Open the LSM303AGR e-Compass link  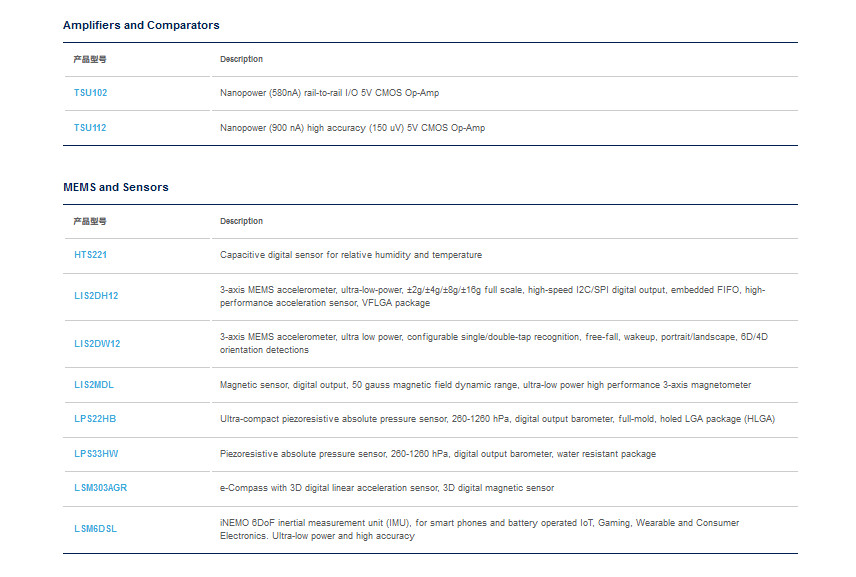point(100,487)
